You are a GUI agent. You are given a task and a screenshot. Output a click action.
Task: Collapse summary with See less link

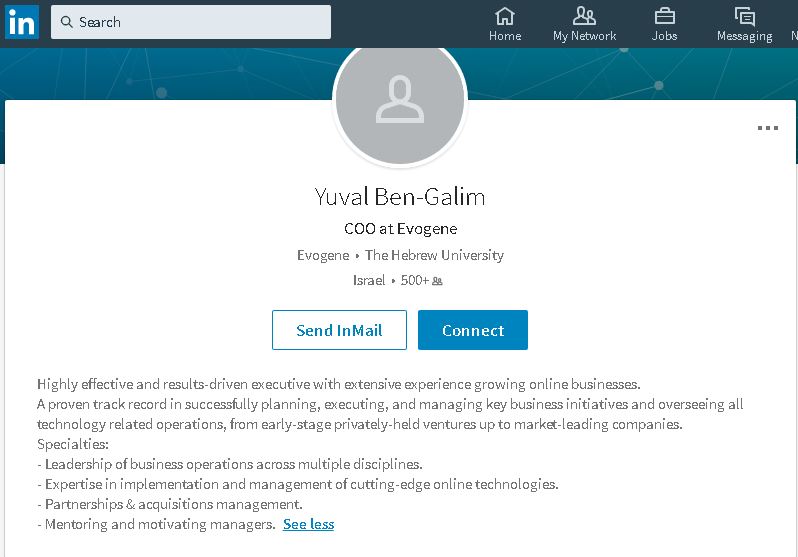pyautogui.click(x=308, y=524)
